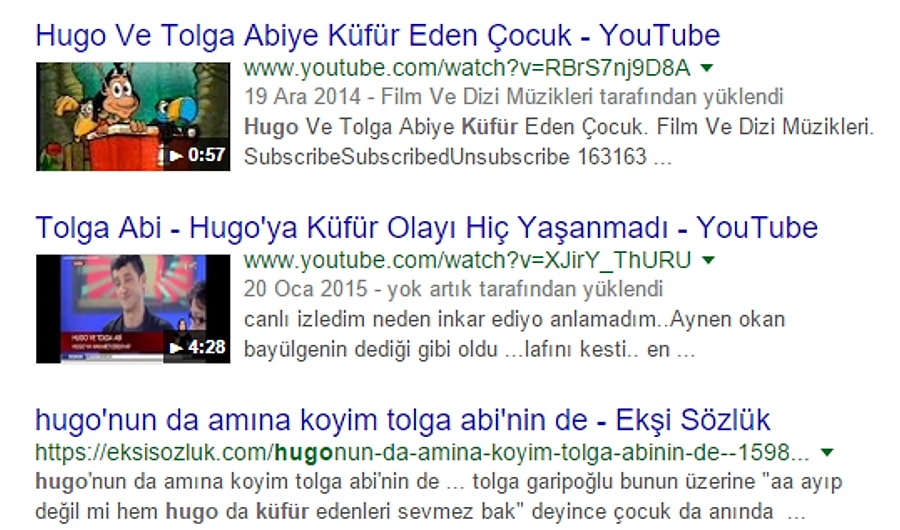Open the Ekşi Sözlük result title
The image size is (900, 530).
[x=402, y=420]
